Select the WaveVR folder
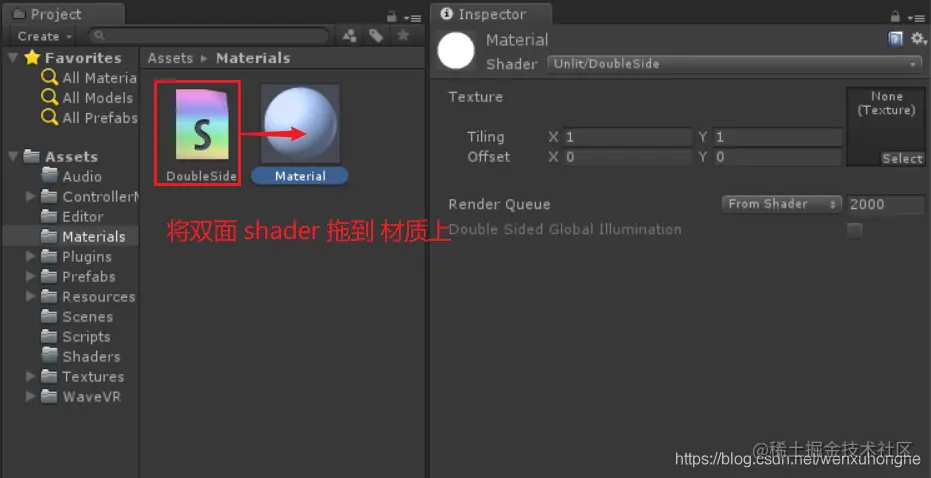The height and width of the screenshot is (478, 931). [x=81, y=397]
